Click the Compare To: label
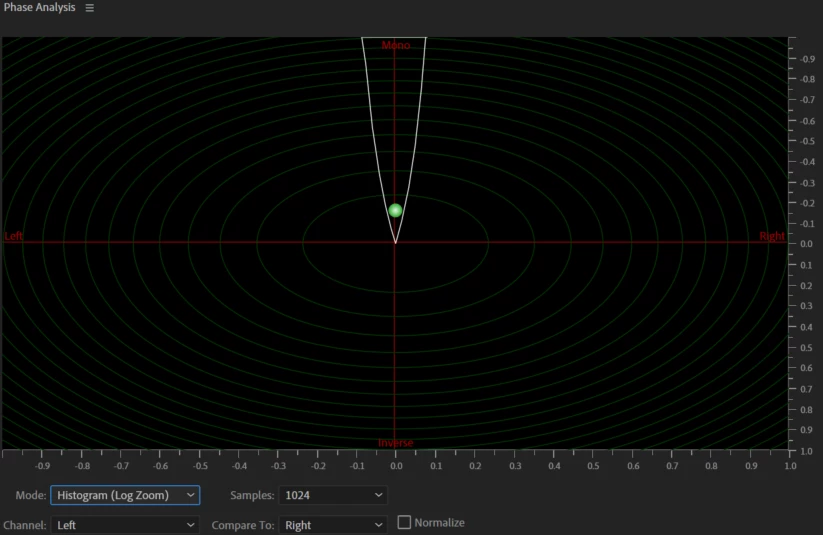The image size is (823, 535). 243,525
